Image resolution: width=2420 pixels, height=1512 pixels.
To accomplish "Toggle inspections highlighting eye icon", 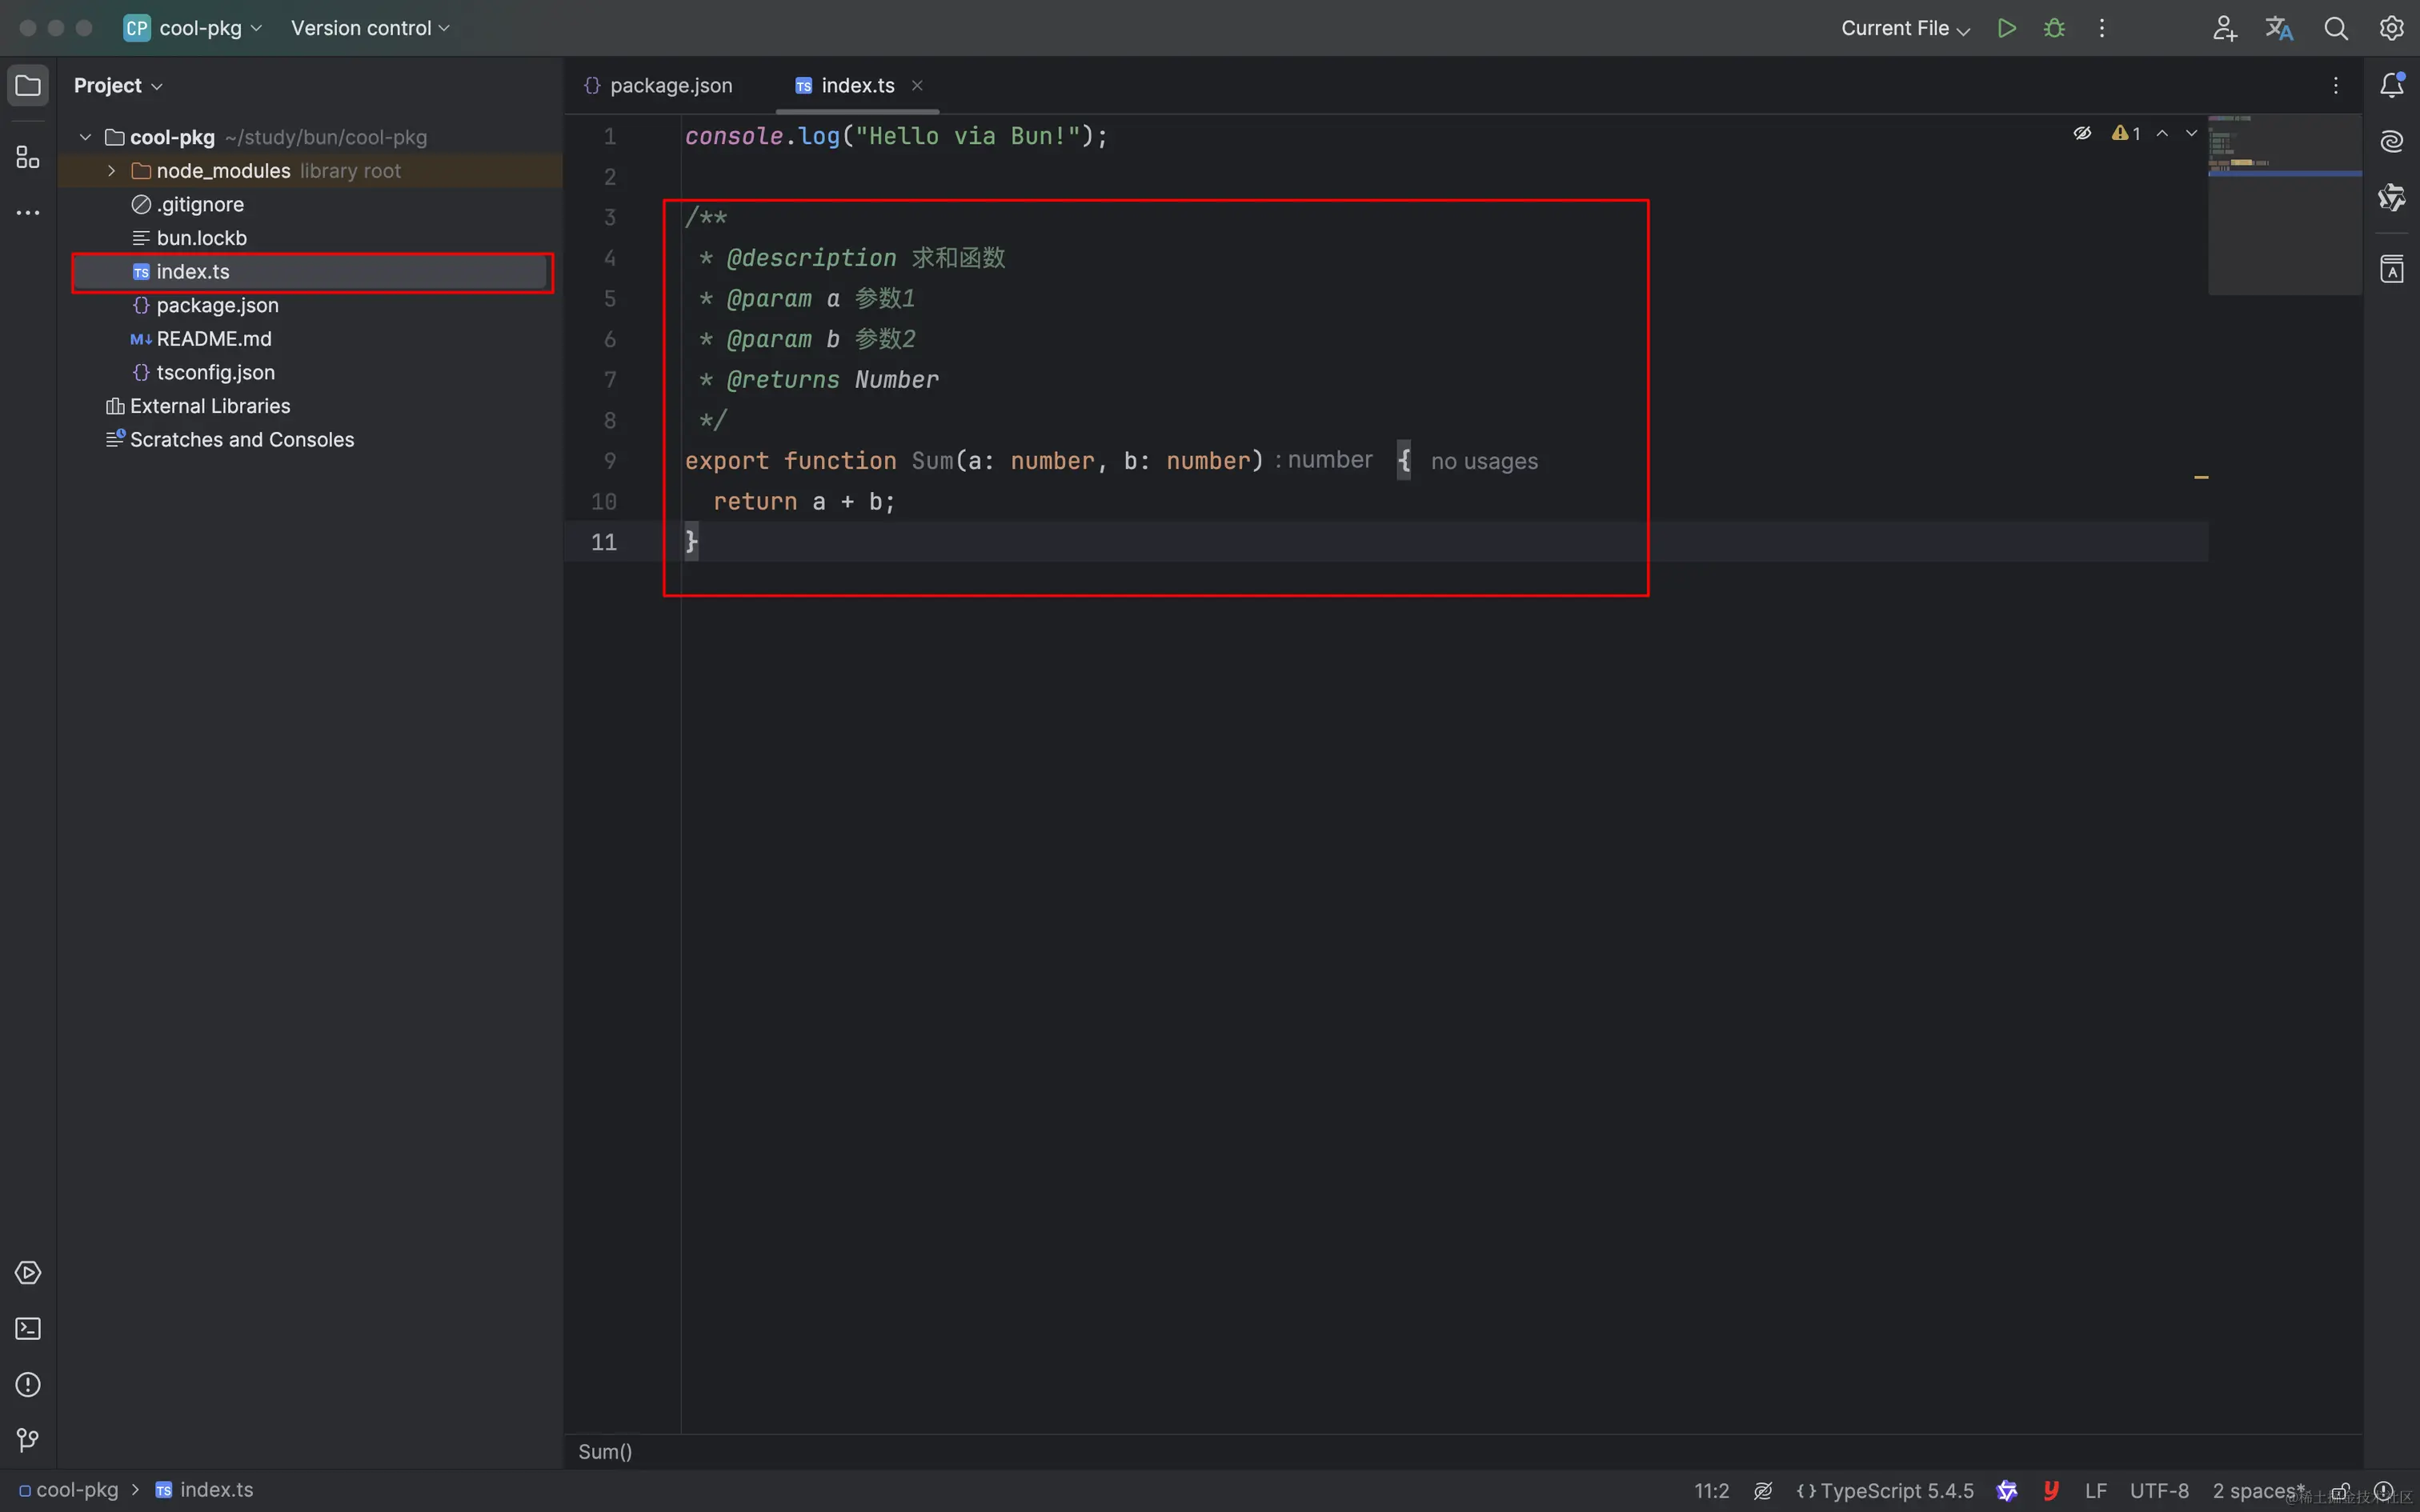I will [x=2082, y=133].
